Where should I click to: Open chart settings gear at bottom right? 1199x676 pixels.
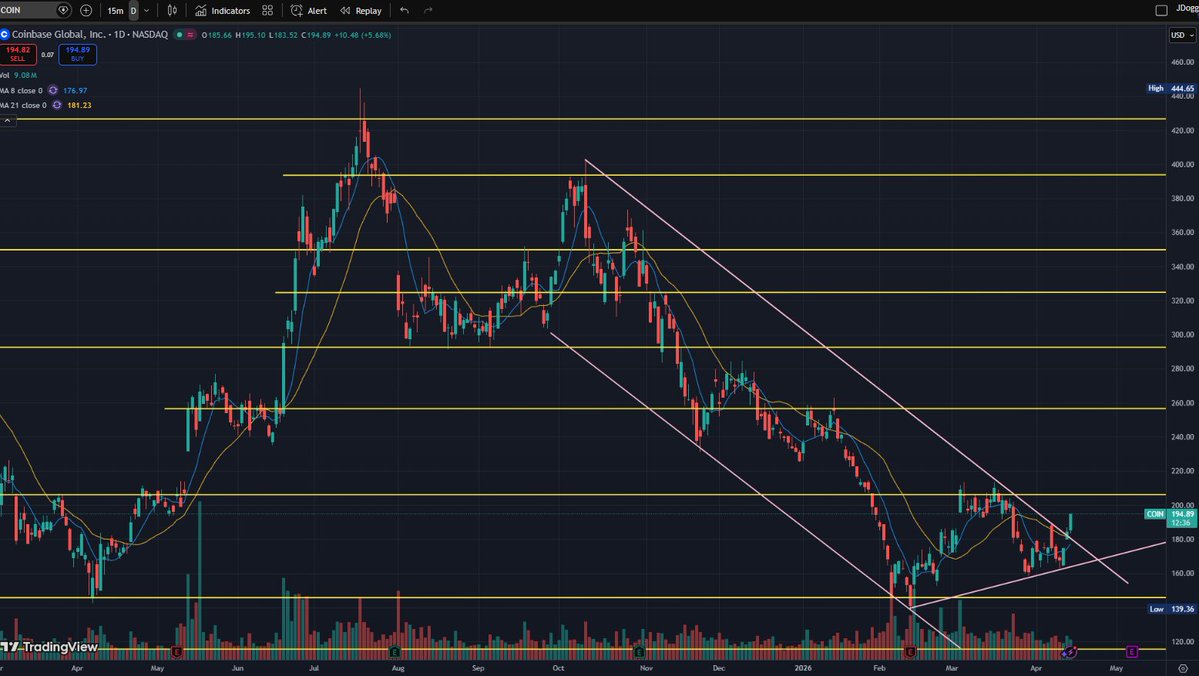point(1183,668)
